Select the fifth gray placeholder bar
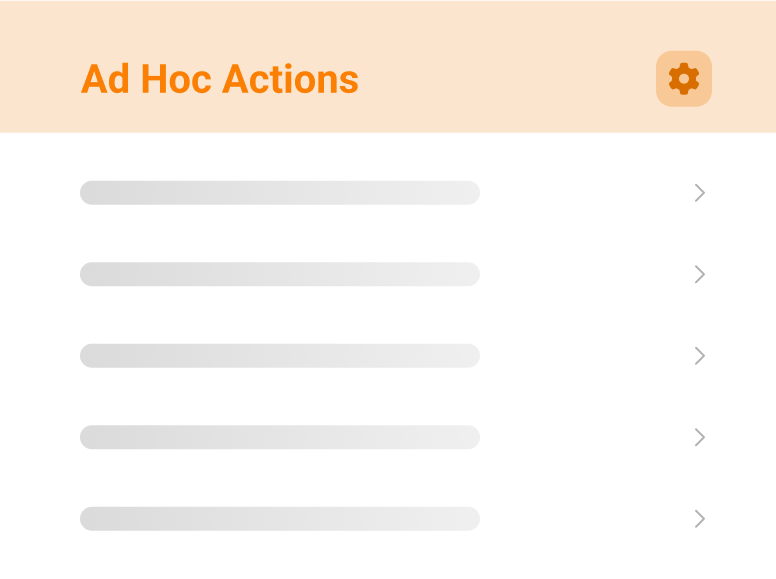The image size is (776, 579). pyautogui.click(x=280, y=519)
